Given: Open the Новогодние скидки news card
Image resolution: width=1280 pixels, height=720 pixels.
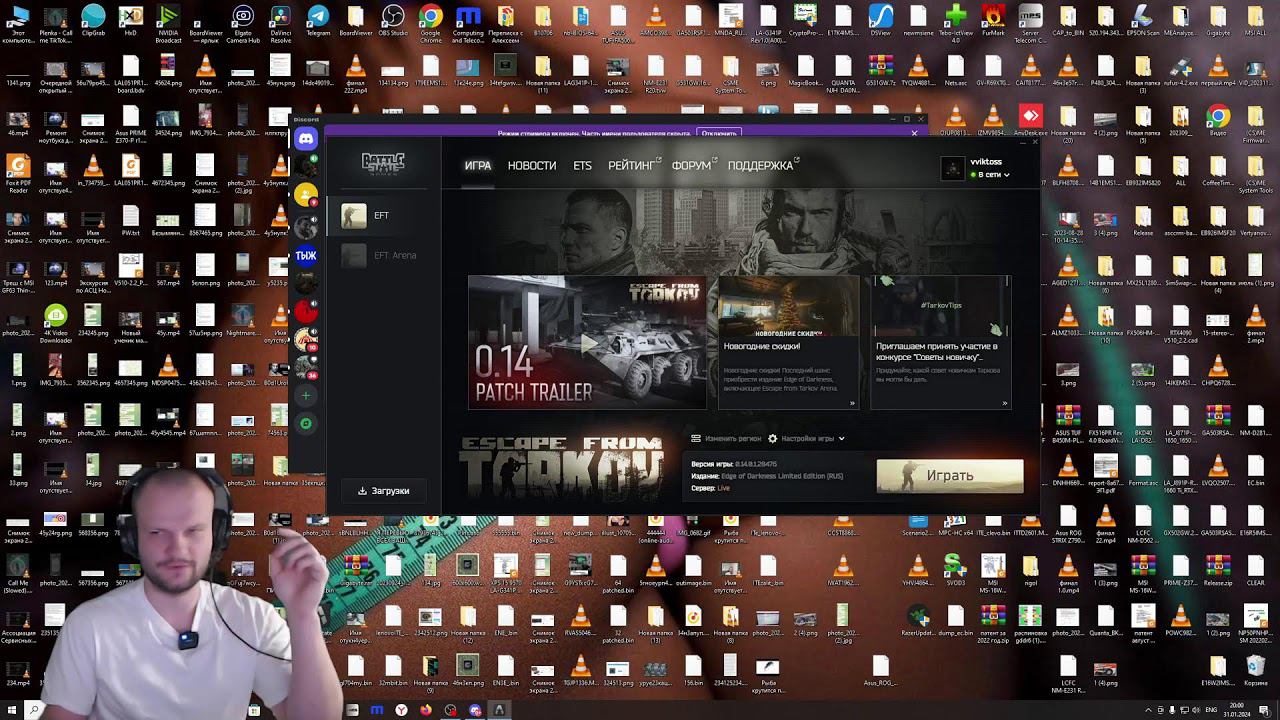Looking at the screenshot, I should pos(789,343).
